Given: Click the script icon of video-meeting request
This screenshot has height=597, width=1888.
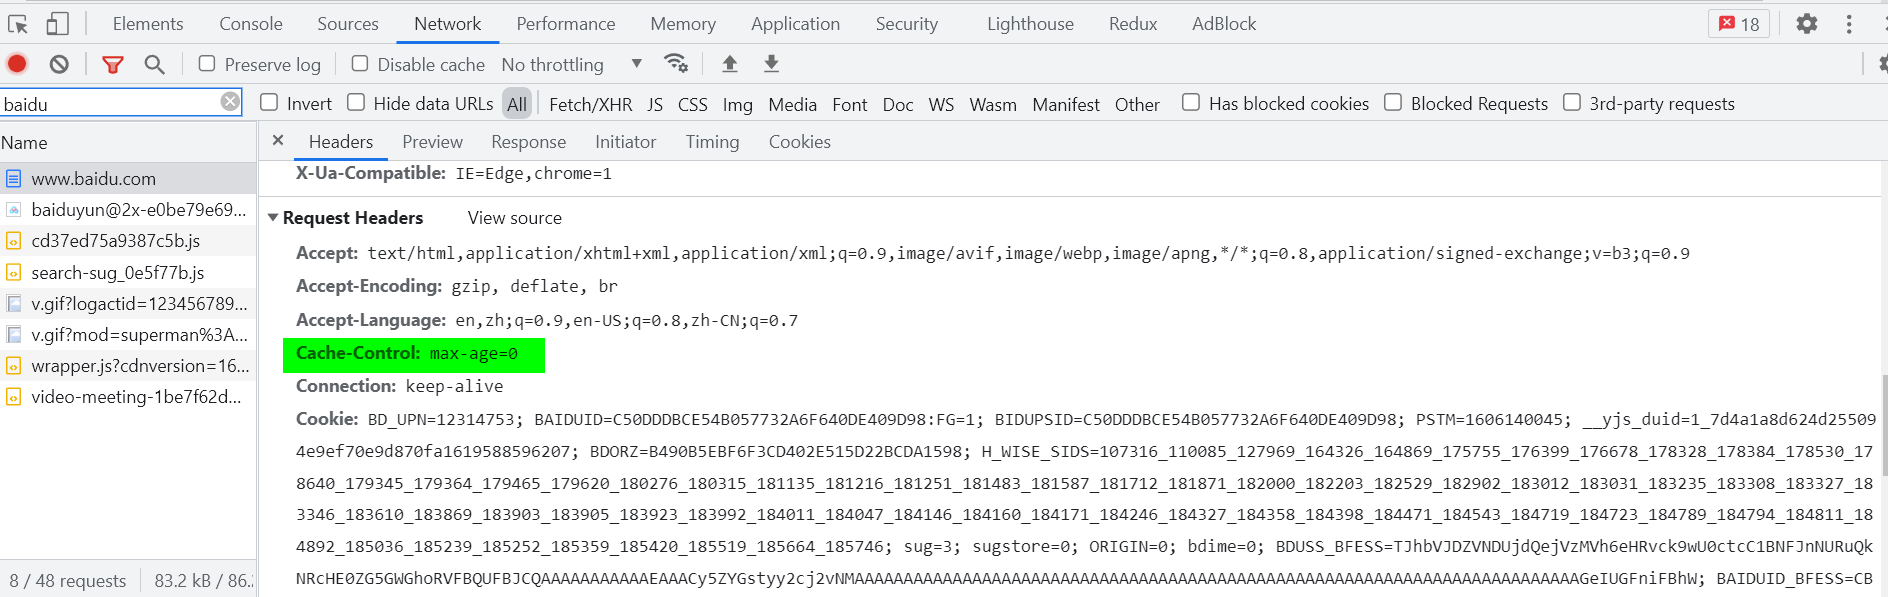Looking at the screenshot, I should [13, 397].
